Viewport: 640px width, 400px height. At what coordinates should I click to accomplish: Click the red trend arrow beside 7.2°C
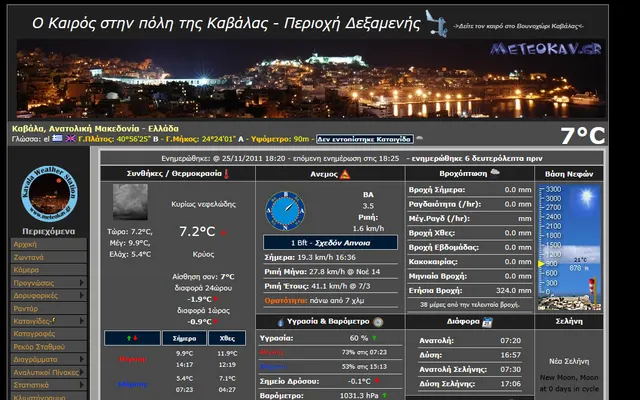coord(223,233)
